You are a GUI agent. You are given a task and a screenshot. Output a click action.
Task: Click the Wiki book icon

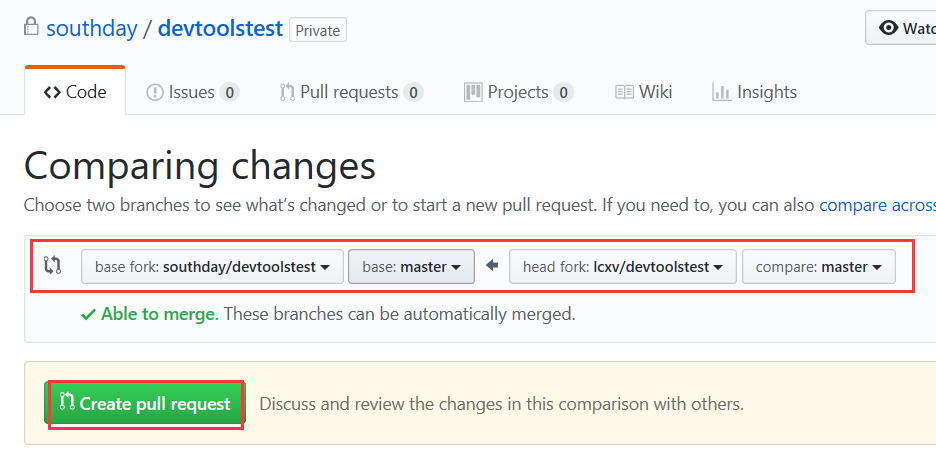coord(624,93)
